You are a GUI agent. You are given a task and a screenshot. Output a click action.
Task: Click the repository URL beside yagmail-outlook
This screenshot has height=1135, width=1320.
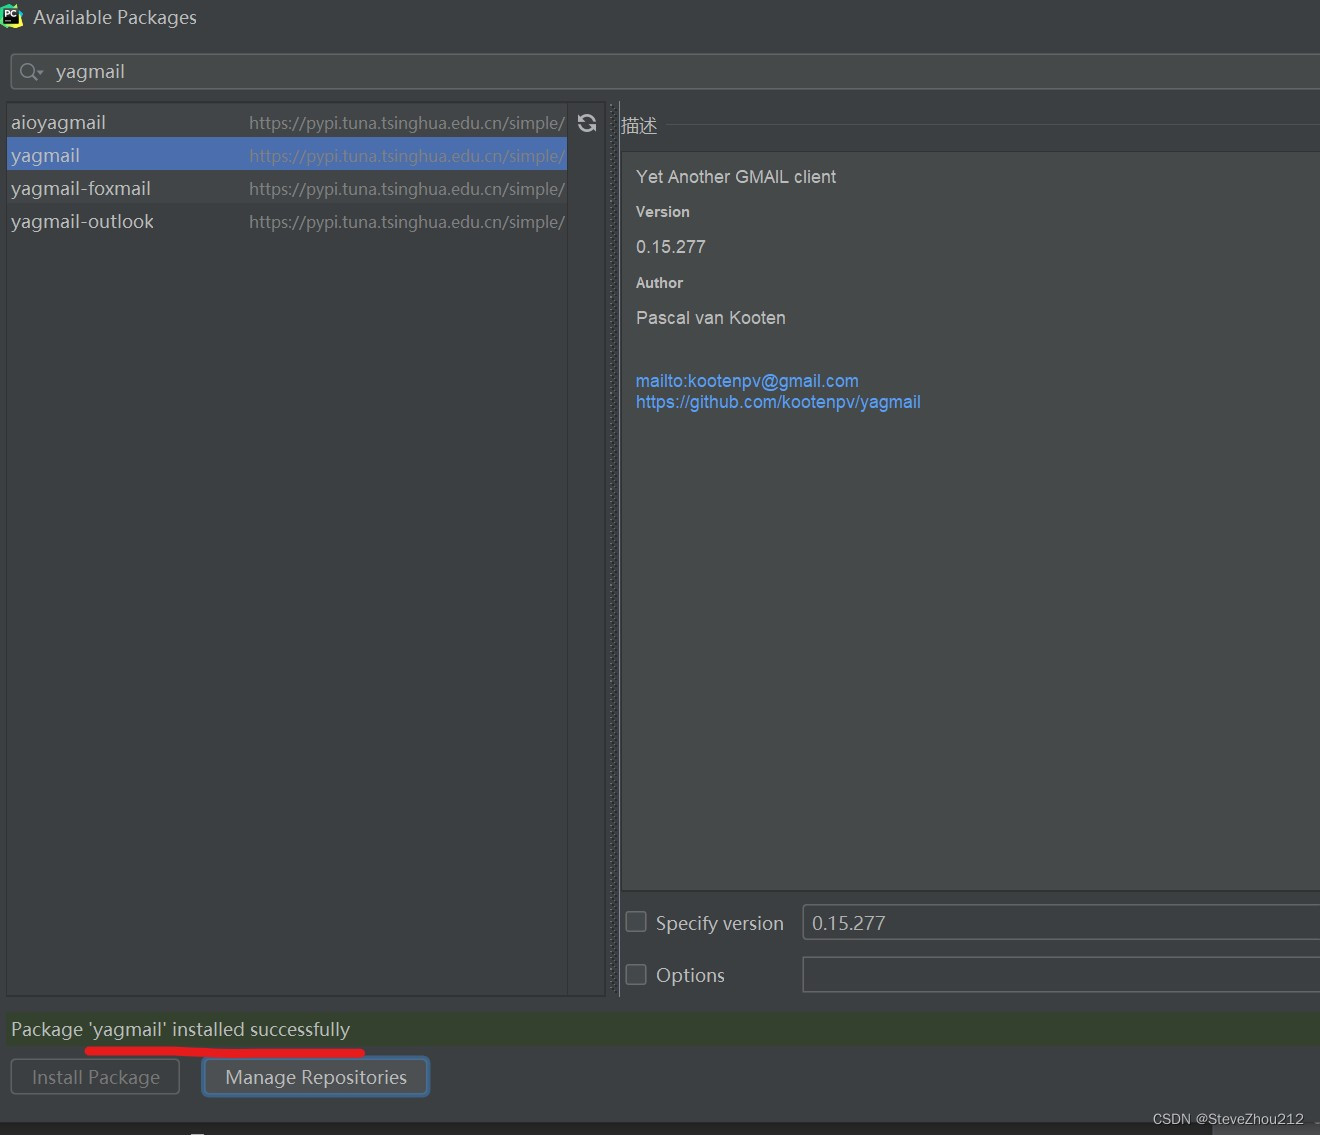coord(407,222)
